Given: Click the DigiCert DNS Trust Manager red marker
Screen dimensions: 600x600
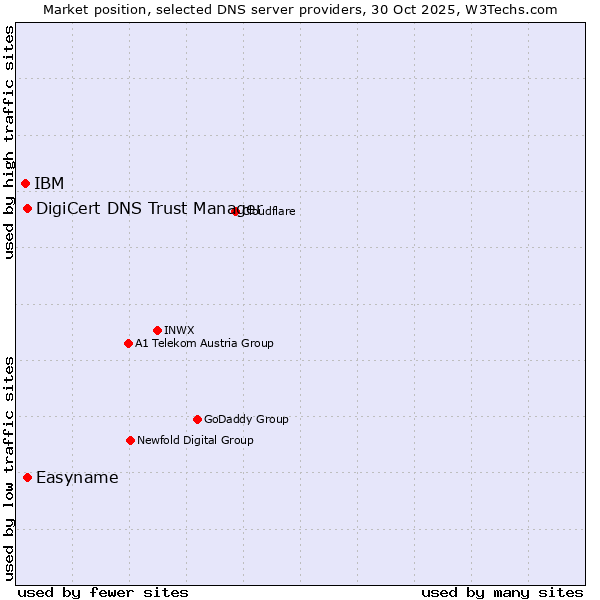Looking at the screenshot, I should [x=27, y=208].
